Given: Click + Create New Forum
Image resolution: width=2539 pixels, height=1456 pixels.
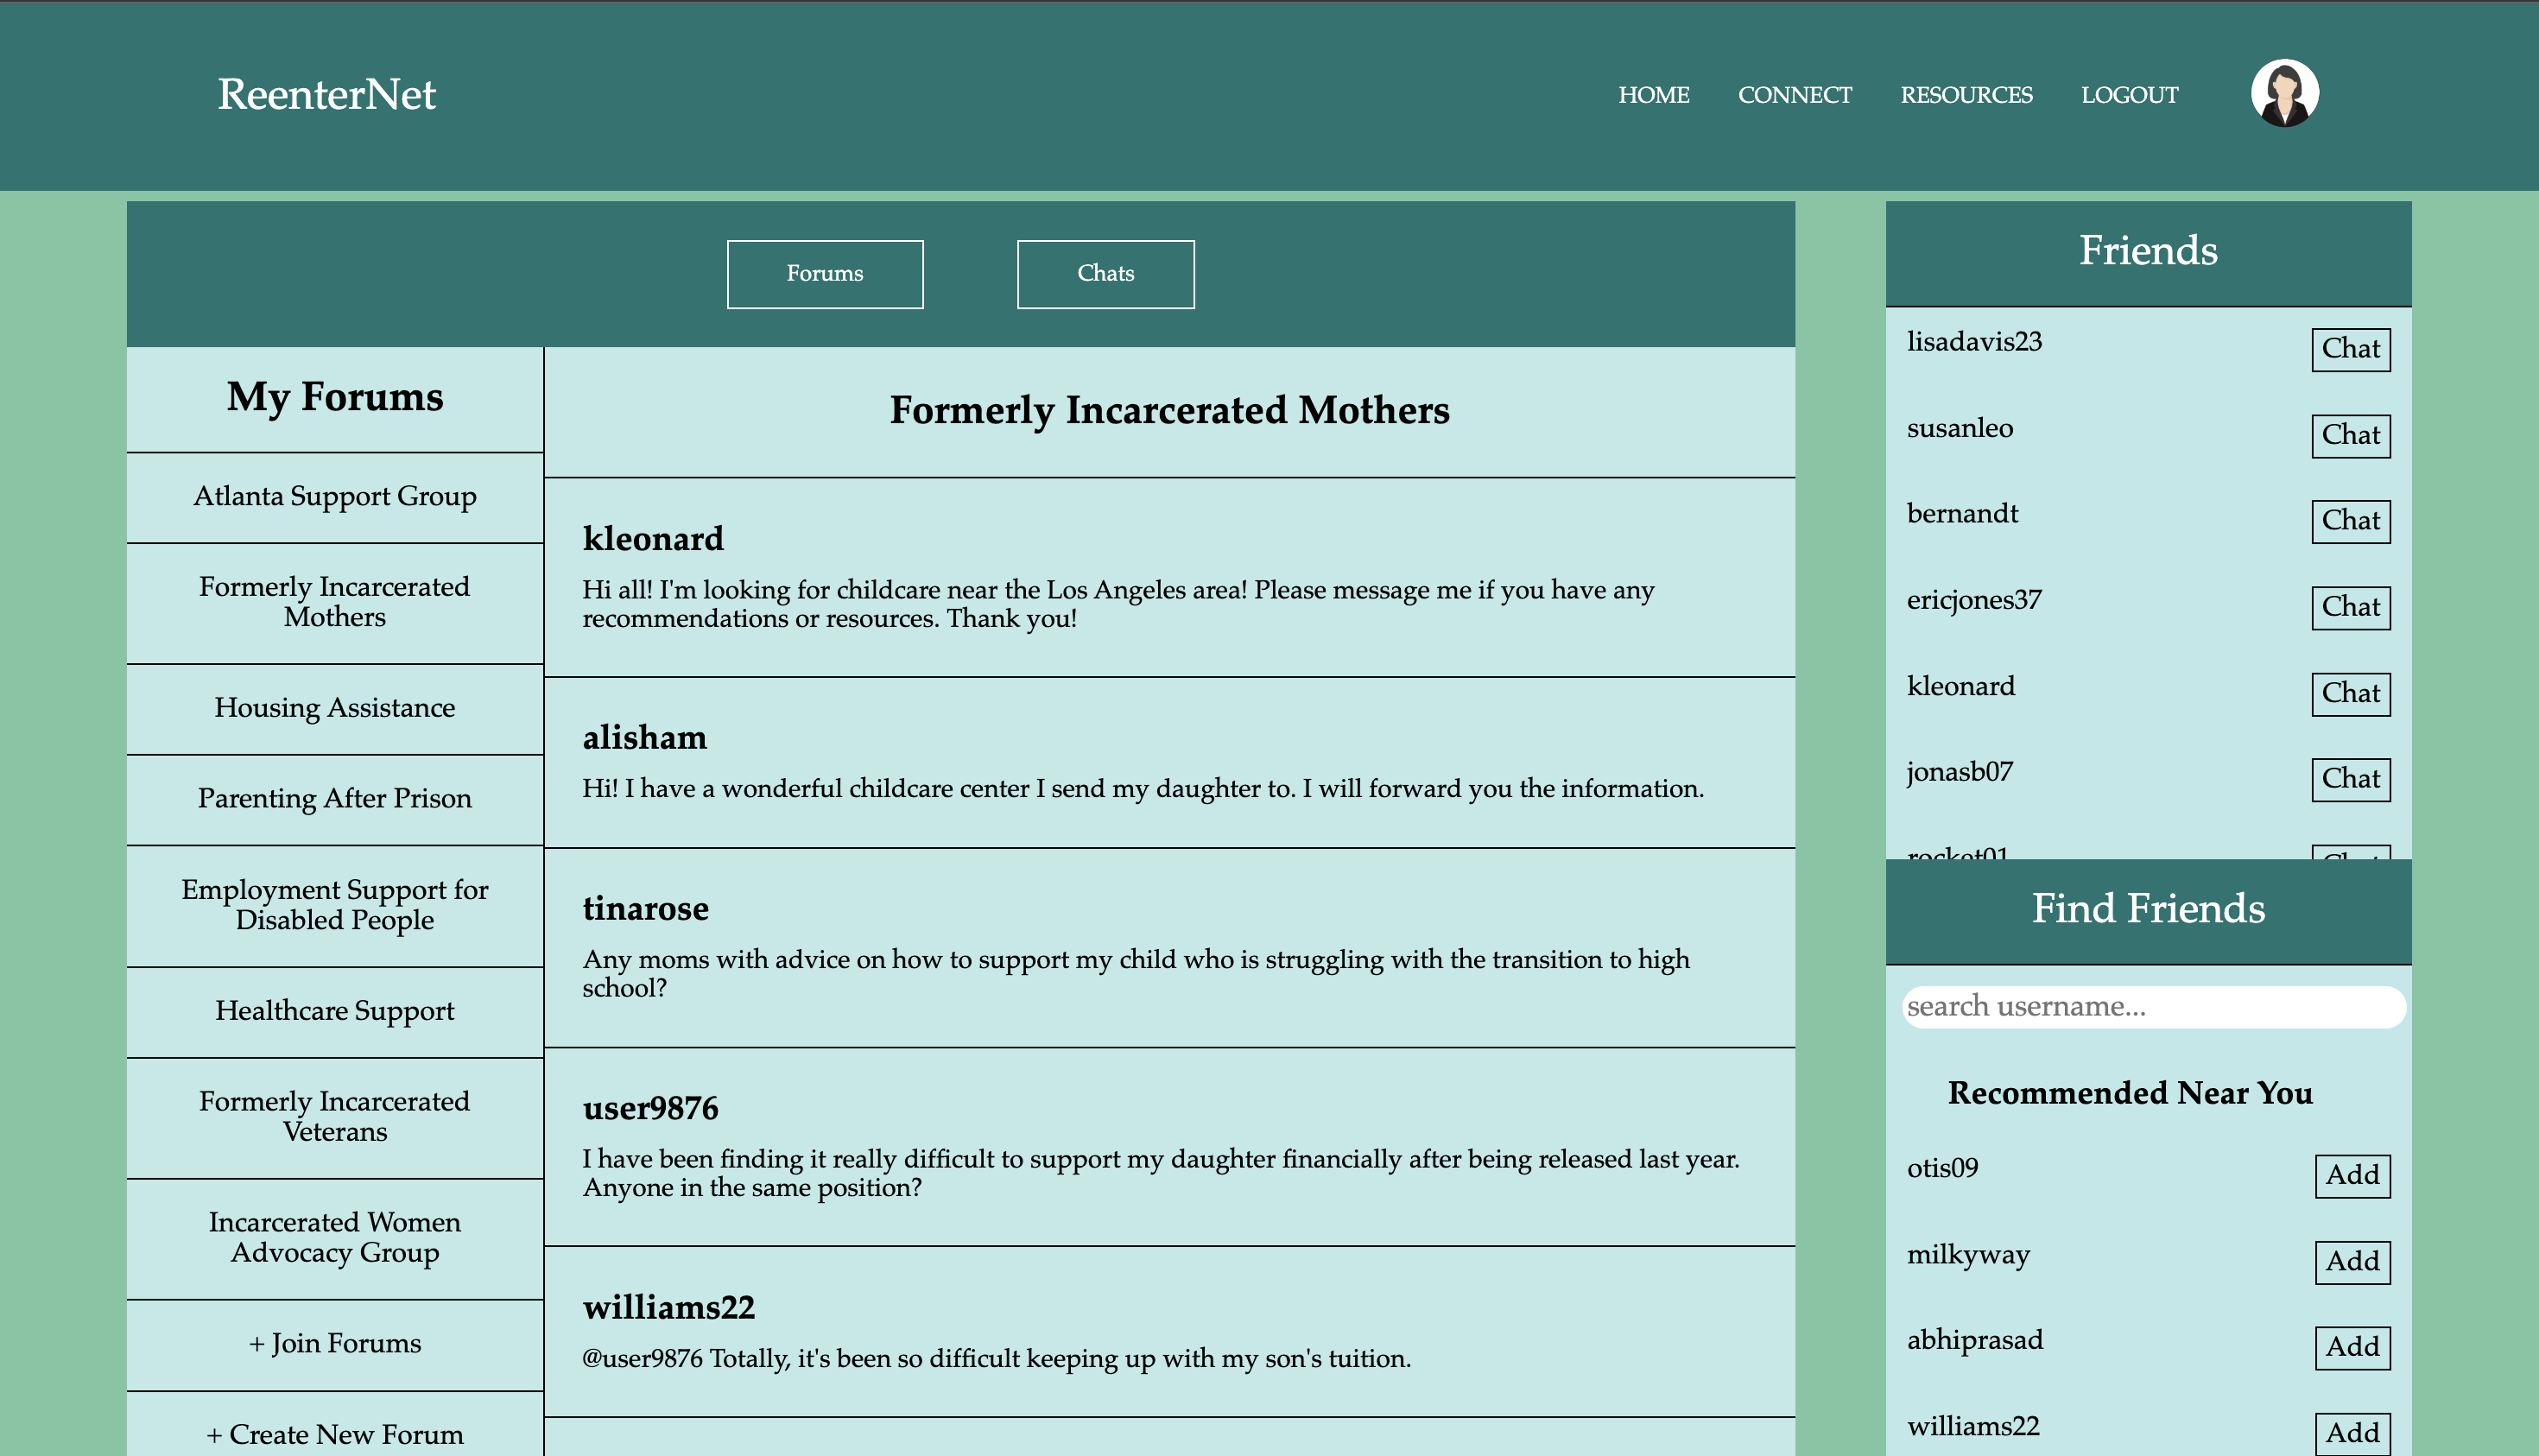Looking at the screenshot, I should click(335, 1434).
